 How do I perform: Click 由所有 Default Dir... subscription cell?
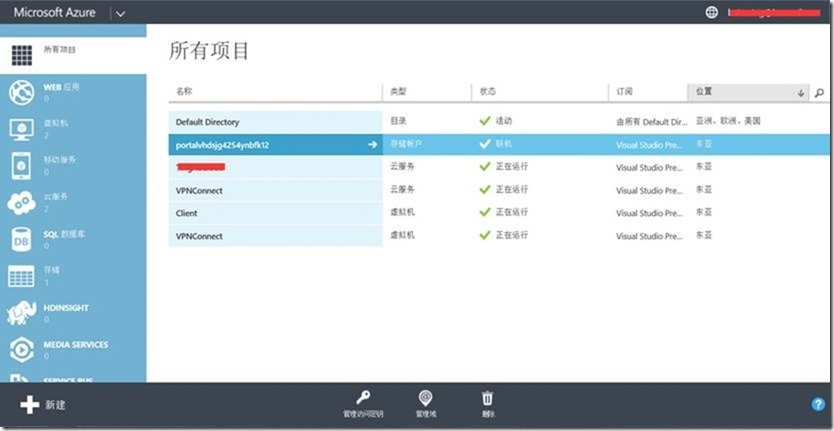(652, 122)
